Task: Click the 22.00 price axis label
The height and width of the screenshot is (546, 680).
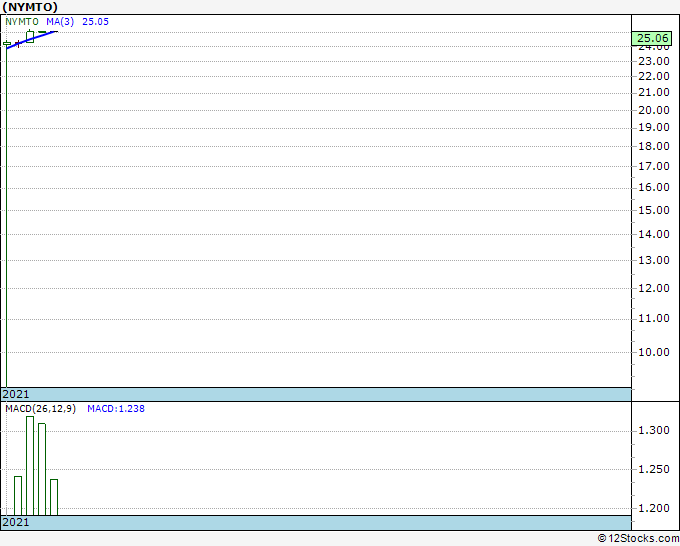Action: tap(654, 76)
